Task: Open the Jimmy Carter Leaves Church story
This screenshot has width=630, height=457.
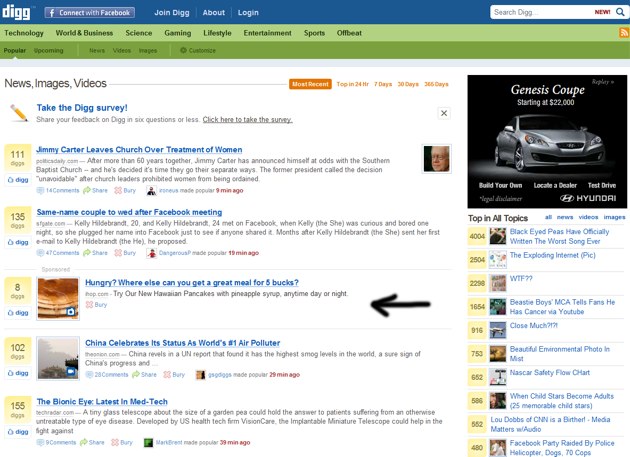Action: click(139, 150)
